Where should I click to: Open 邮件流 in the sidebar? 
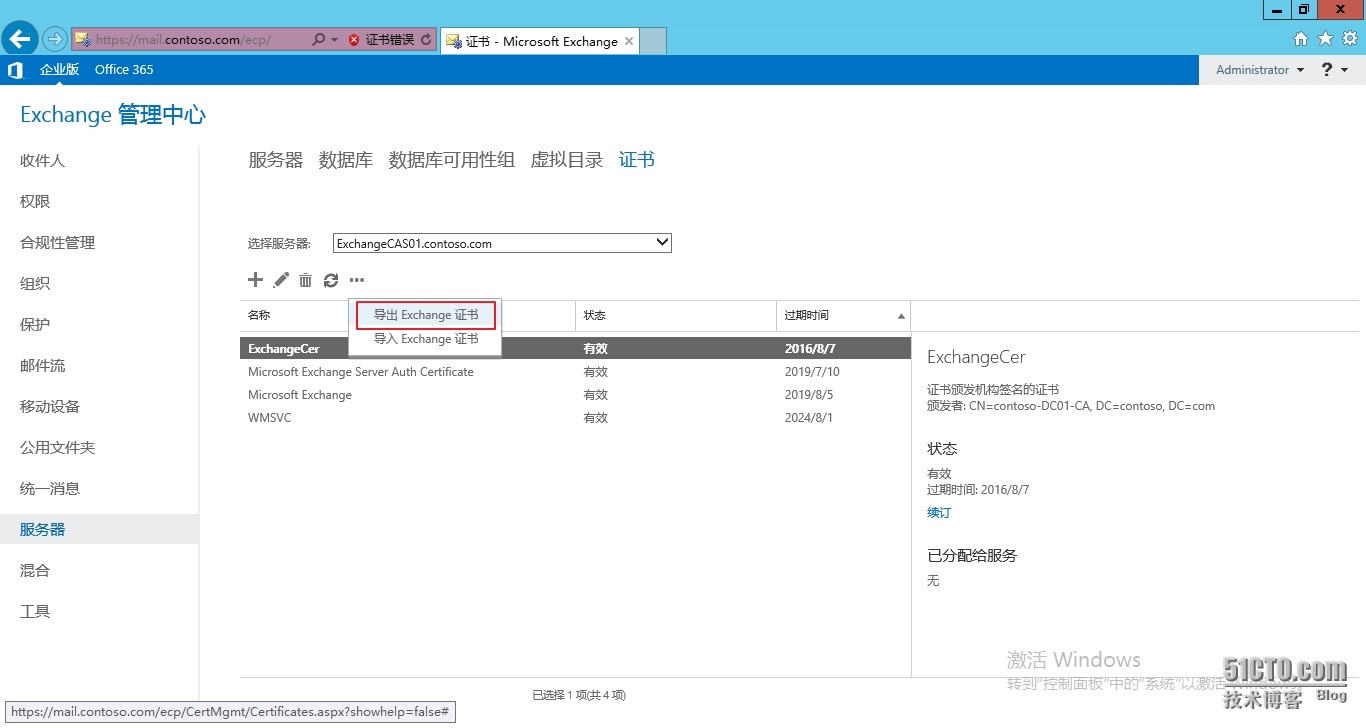coord(41,365)
